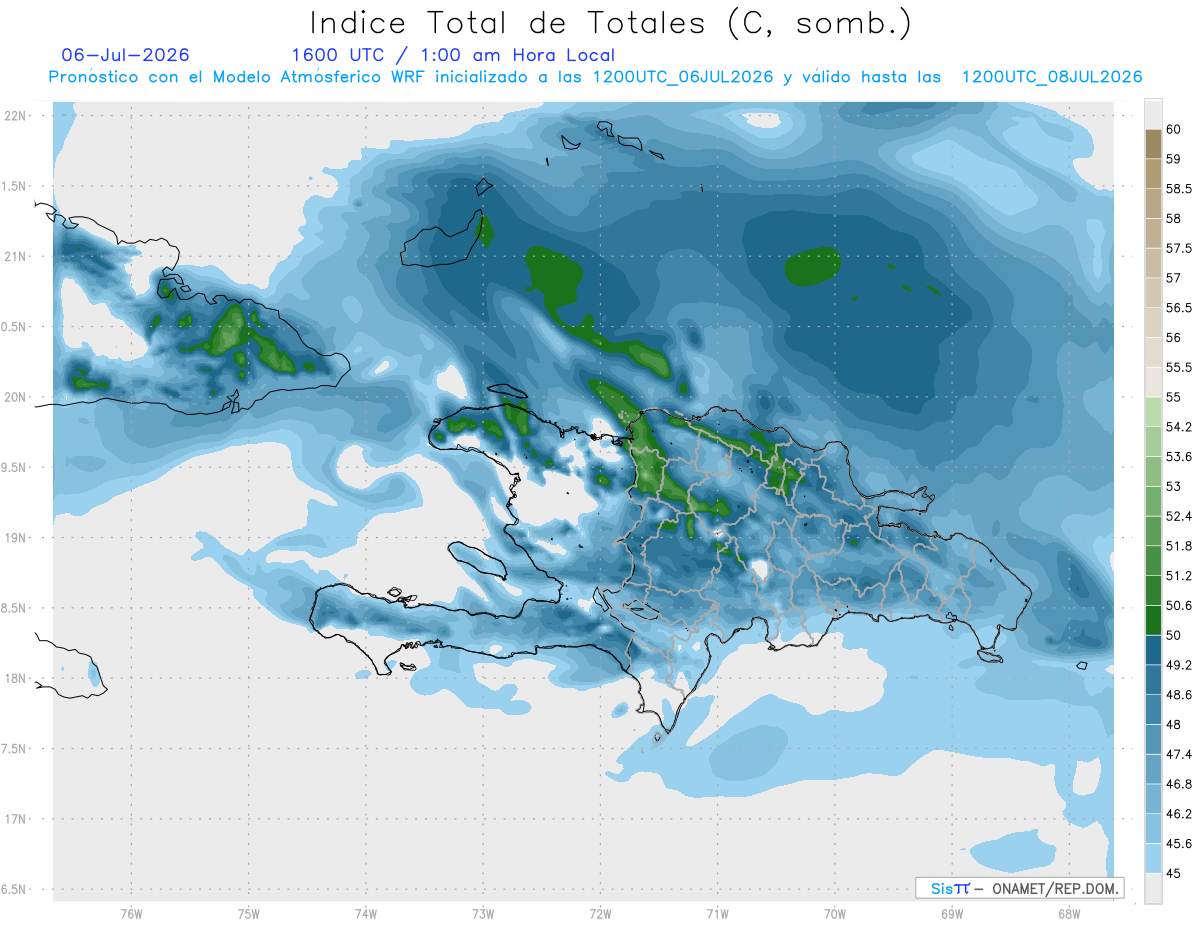Click the green swatch between 52.4 and 53
Screen dimensions: 1200x927
(1153, 501)
